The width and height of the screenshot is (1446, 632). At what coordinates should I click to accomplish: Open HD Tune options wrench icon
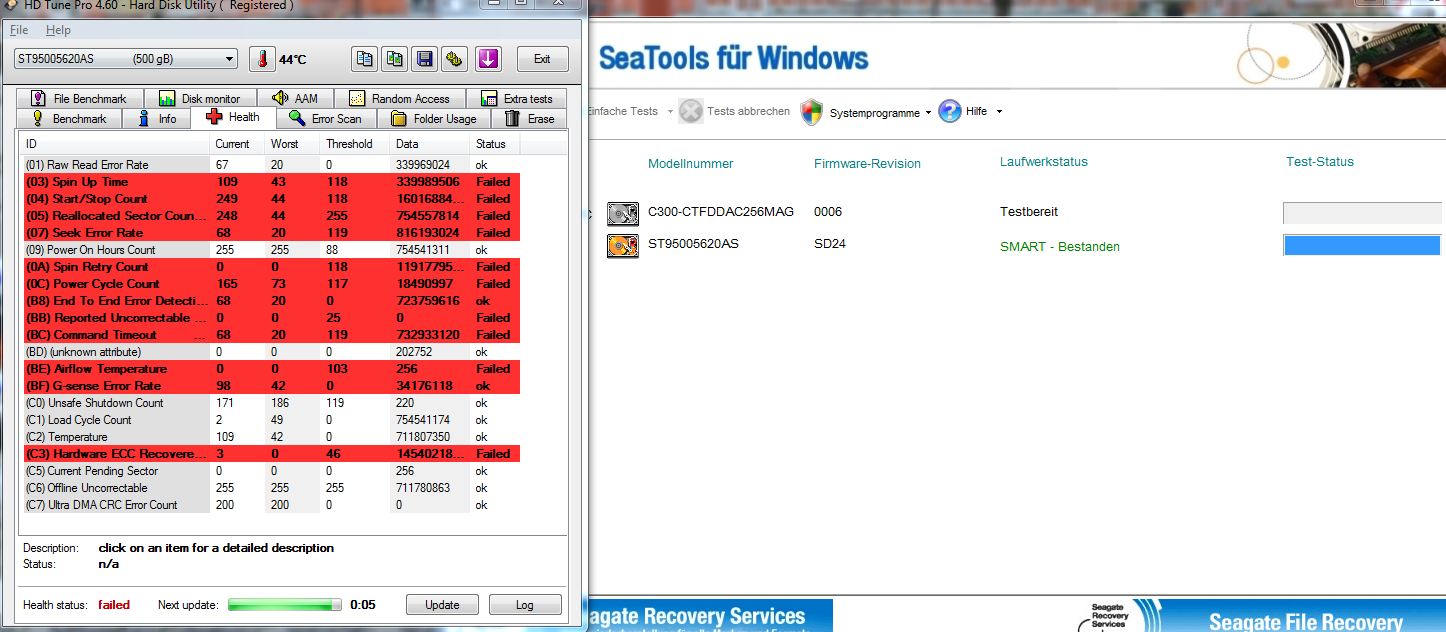[455, 59]
